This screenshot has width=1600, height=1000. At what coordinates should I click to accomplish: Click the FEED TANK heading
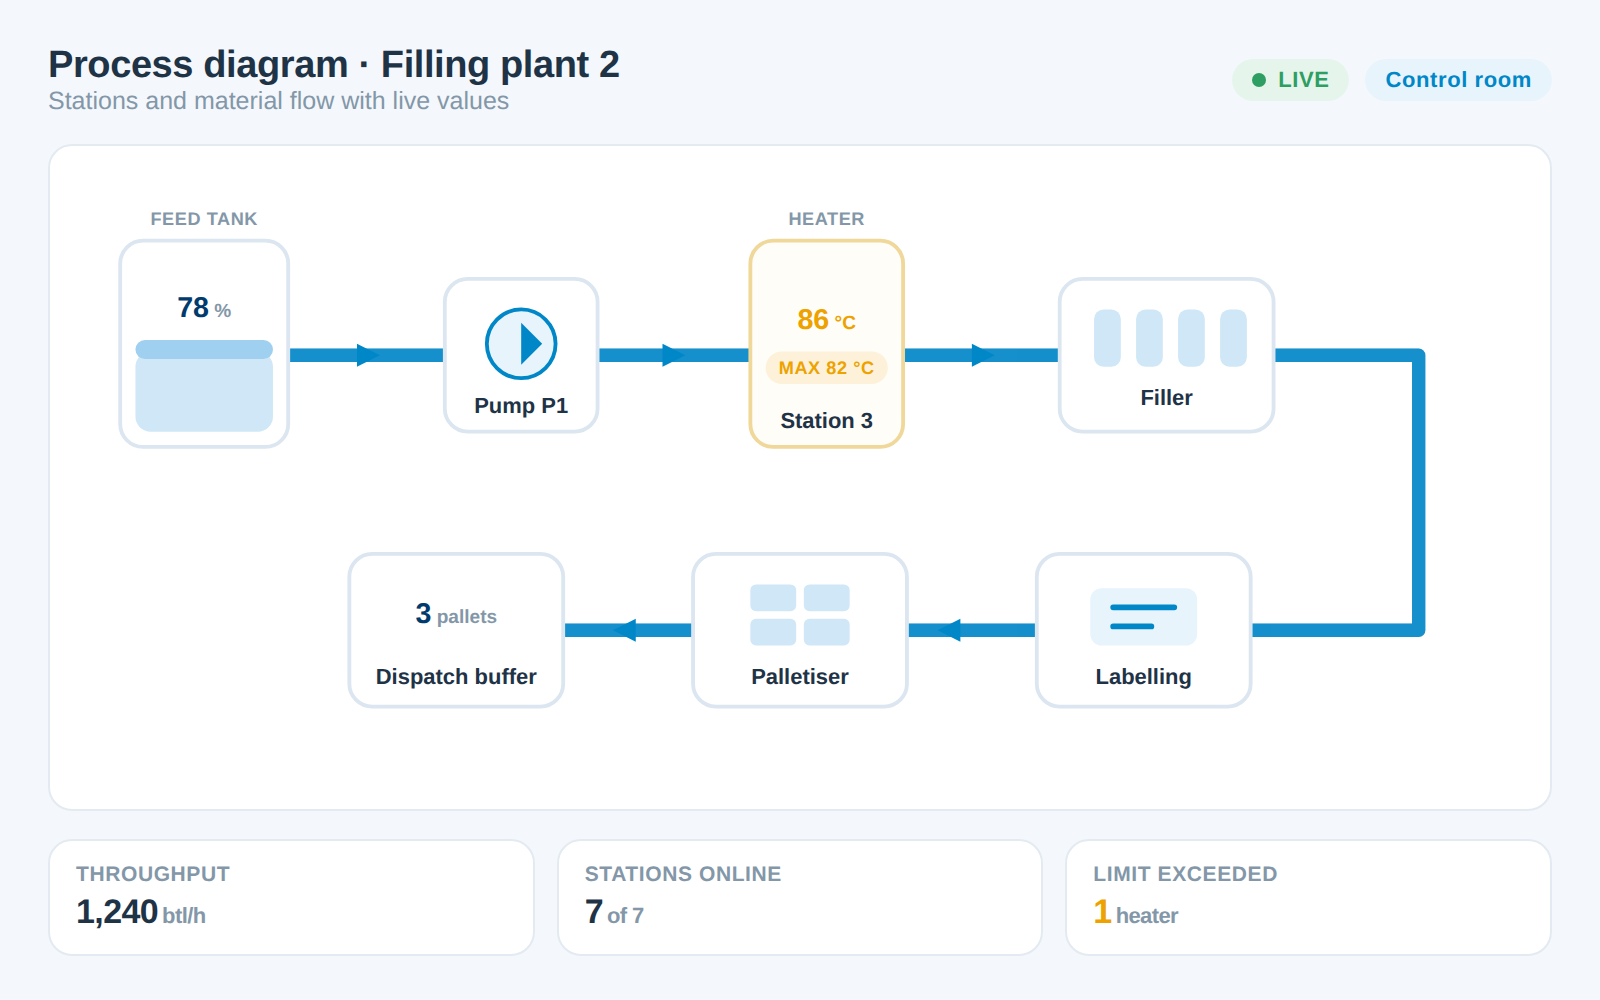pyautogui.click(x=204, y=219)
